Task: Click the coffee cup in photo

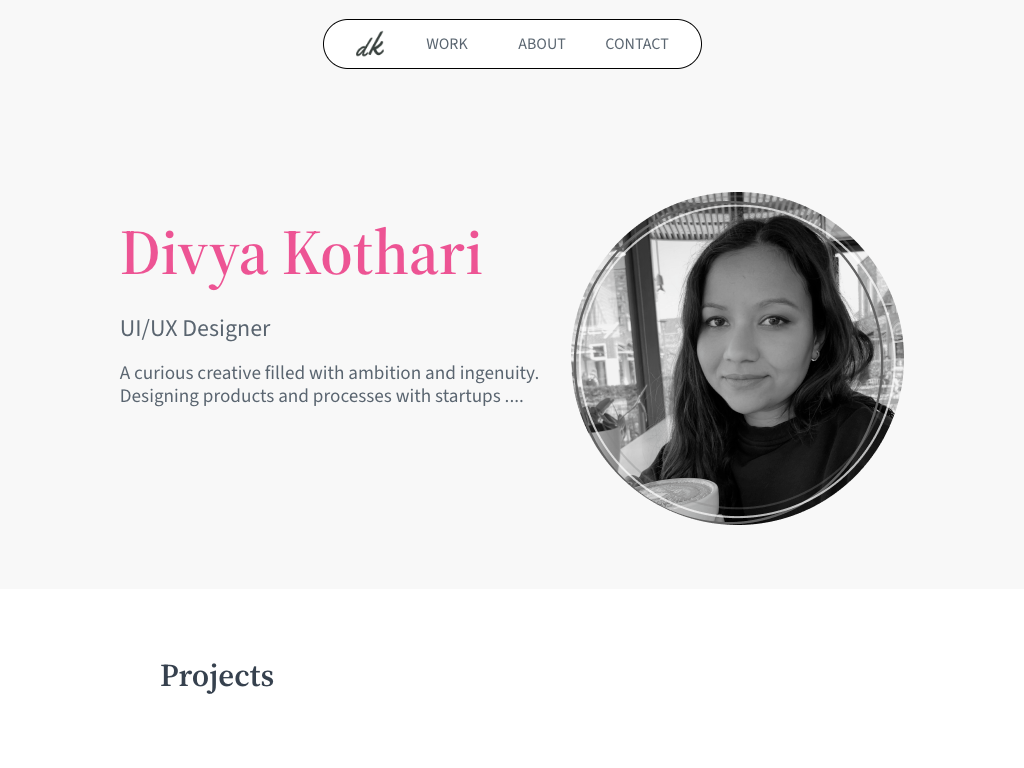Action: [x=679, y=500]
